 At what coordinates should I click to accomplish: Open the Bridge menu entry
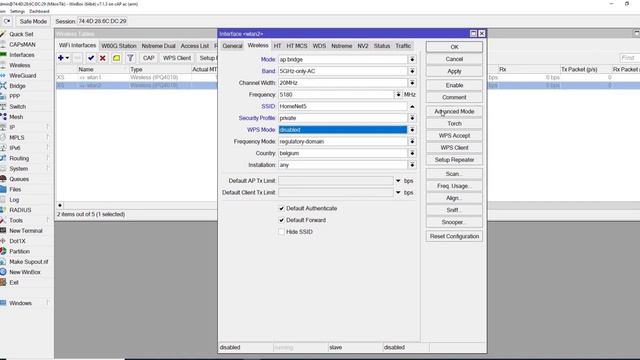point(17,86)
